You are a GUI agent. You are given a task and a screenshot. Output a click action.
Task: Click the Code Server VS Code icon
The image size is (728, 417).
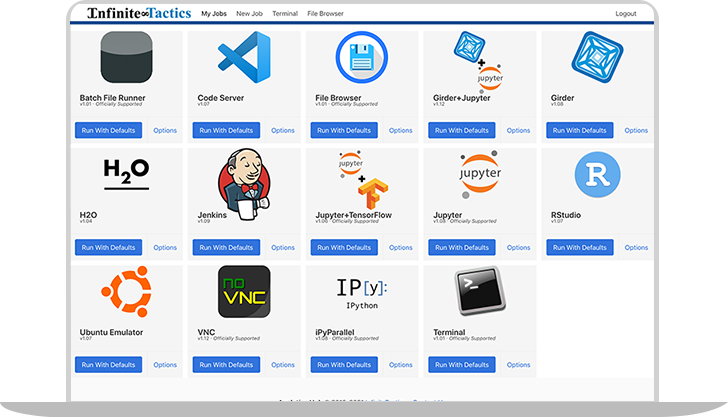[244, 57]
